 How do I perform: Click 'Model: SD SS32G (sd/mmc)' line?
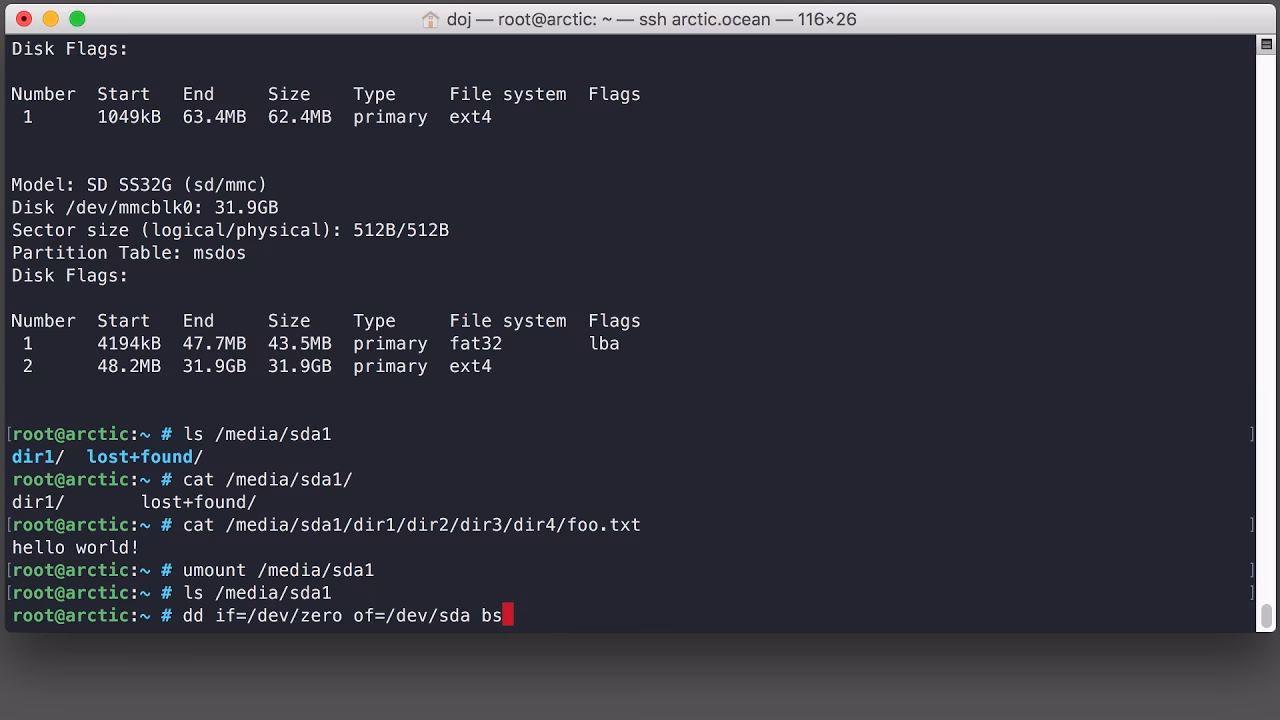click(139, 185)
